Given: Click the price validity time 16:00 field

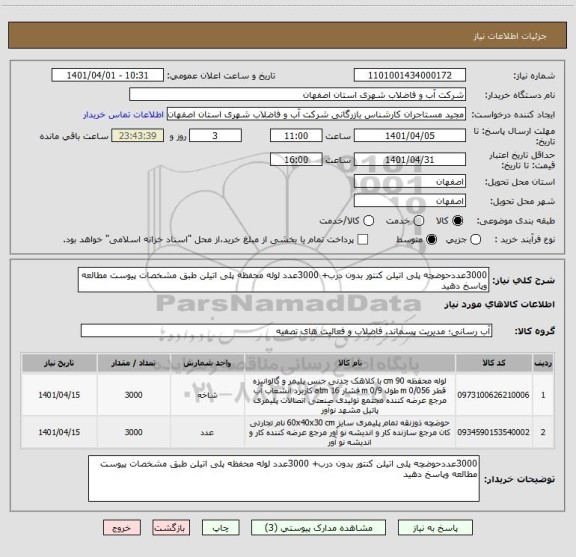Looking at the screenshot, I should [296, 159].
